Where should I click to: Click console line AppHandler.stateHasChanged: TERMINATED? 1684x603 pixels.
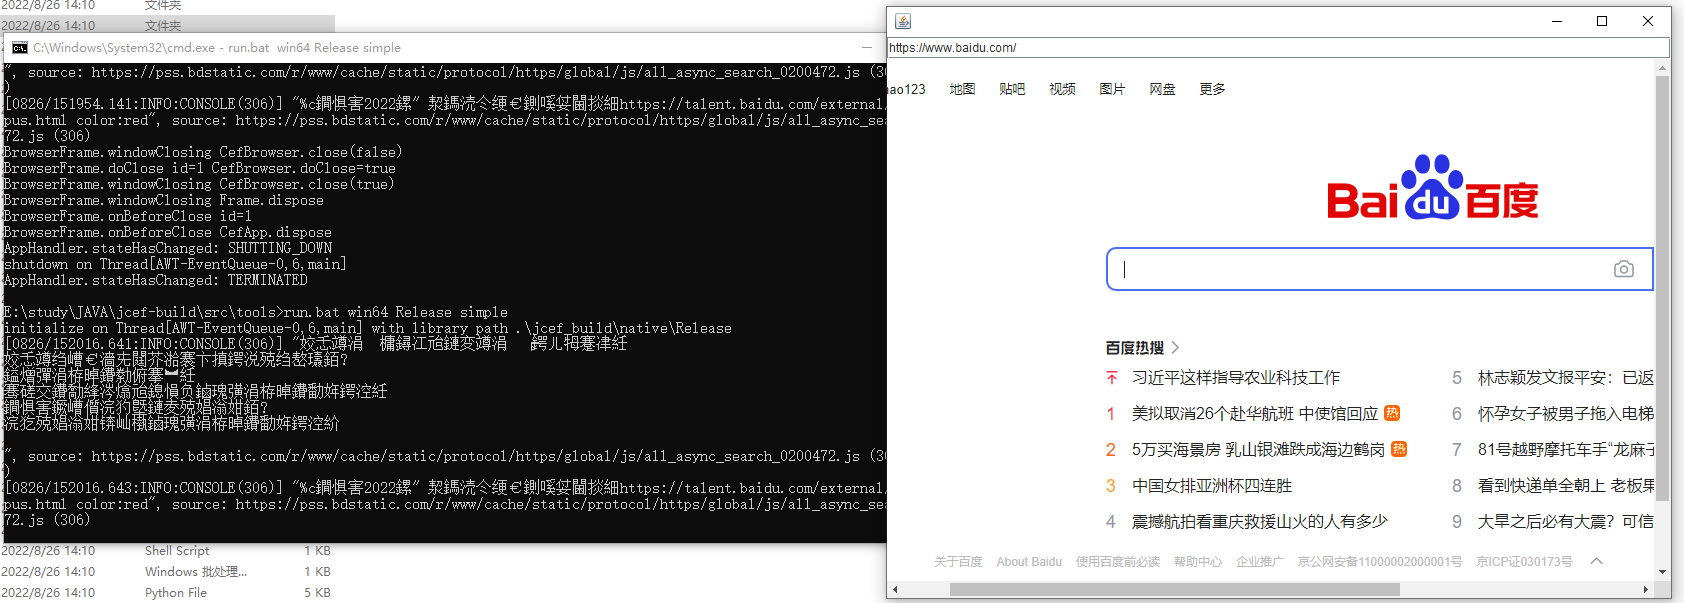(x=156, y=281)
